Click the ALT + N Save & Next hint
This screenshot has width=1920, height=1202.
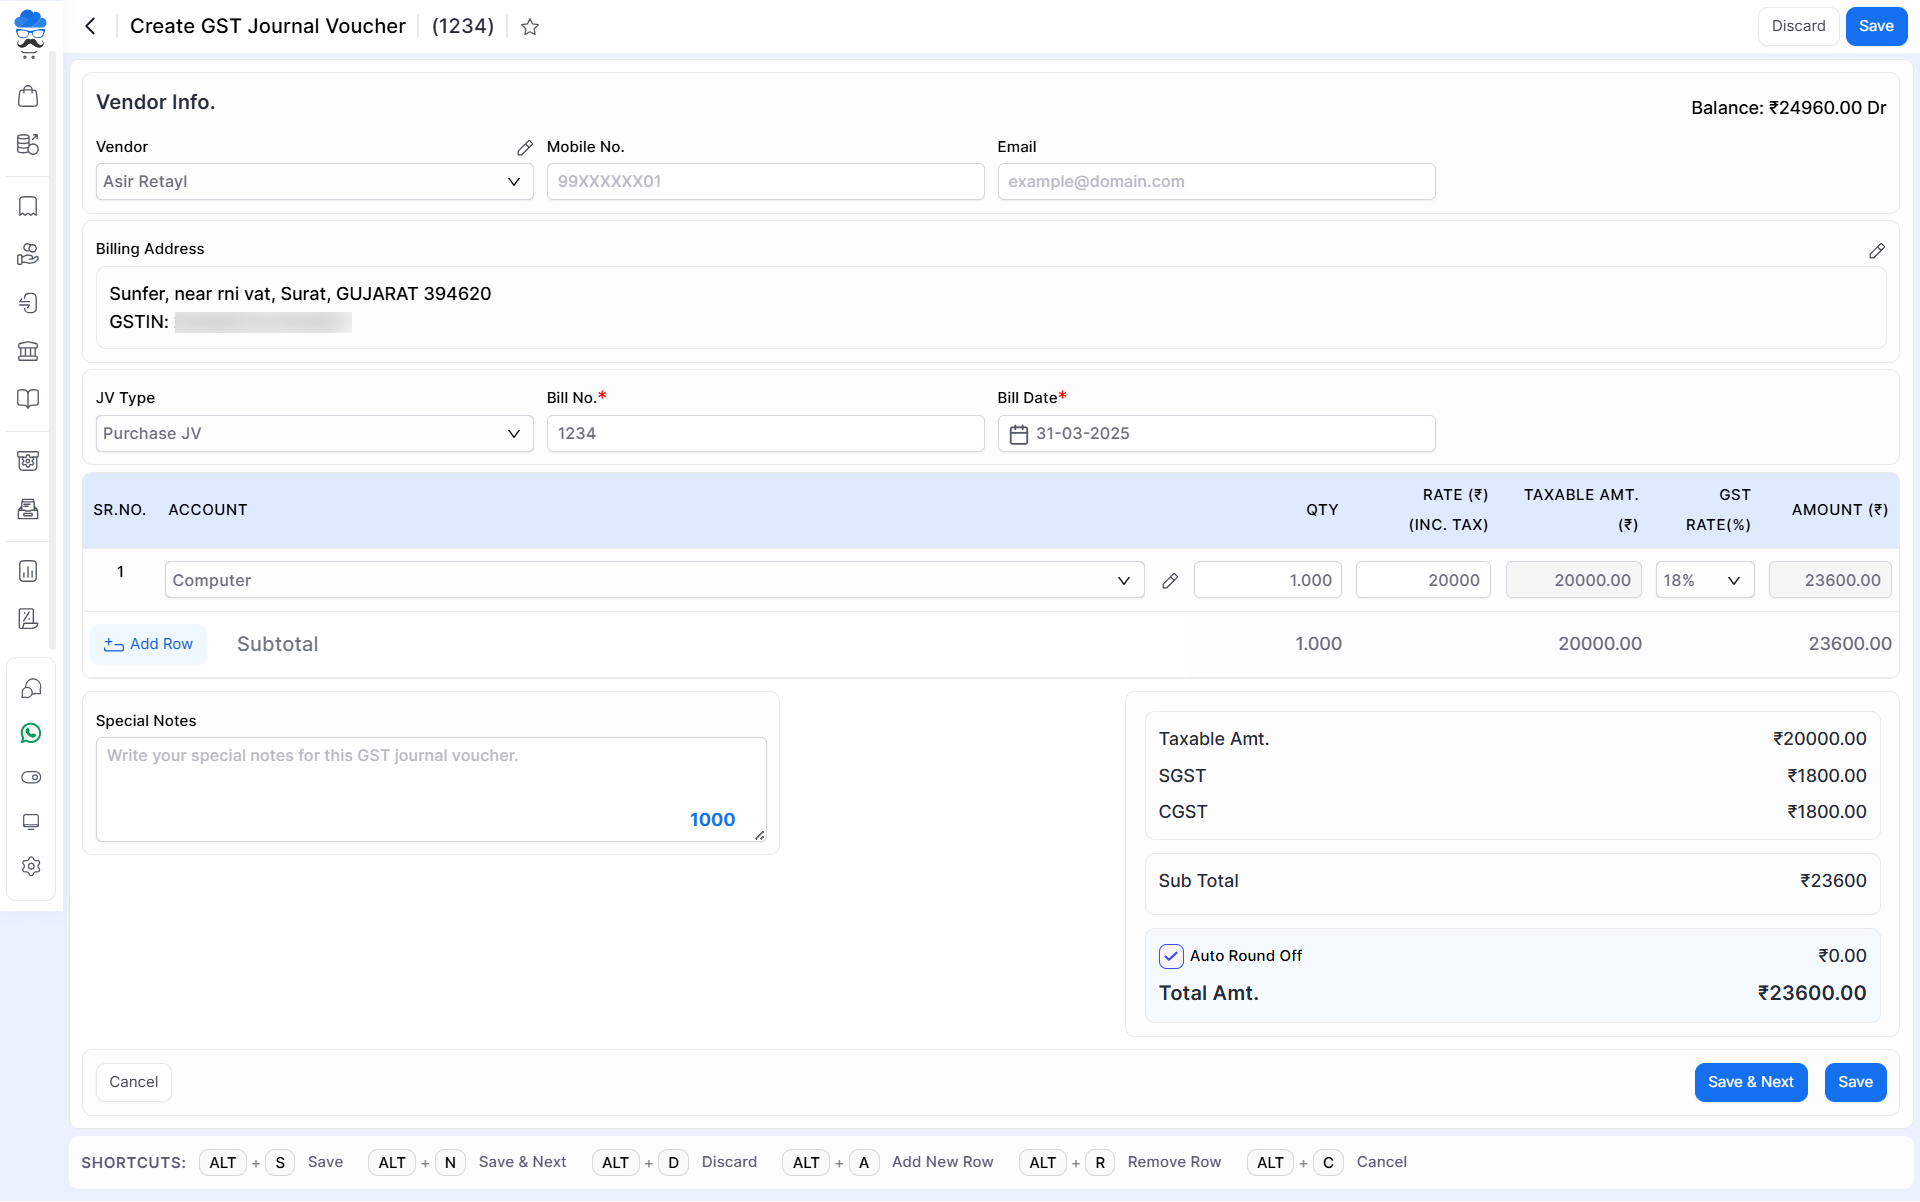click(468, 1163)
